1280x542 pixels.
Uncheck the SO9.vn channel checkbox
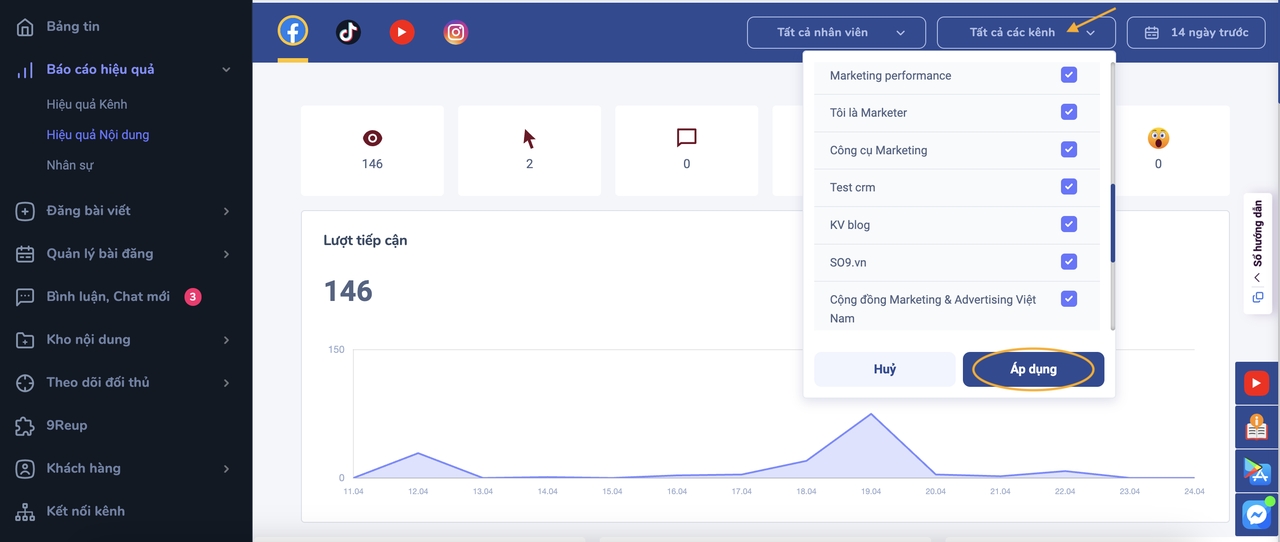[1069, 262]
